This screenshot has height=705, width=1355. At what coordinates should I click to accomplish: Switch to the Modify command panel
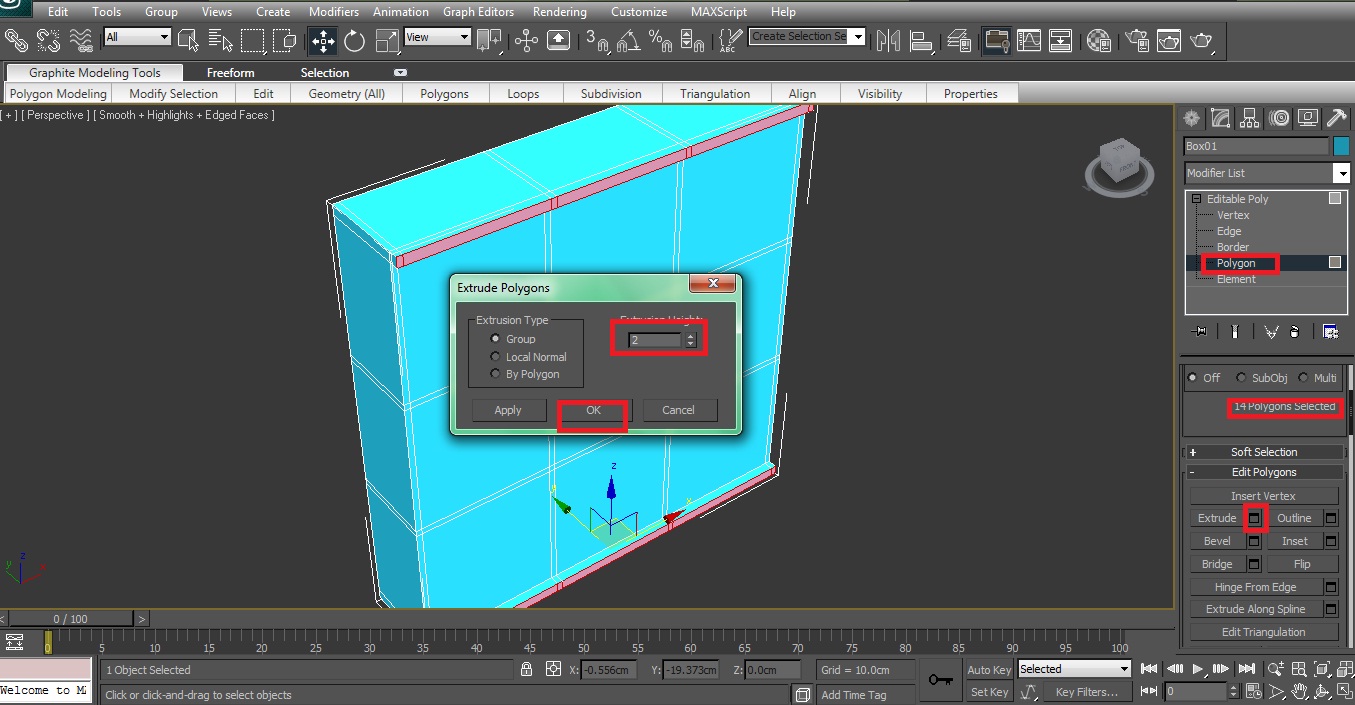tap(1220, 118)
